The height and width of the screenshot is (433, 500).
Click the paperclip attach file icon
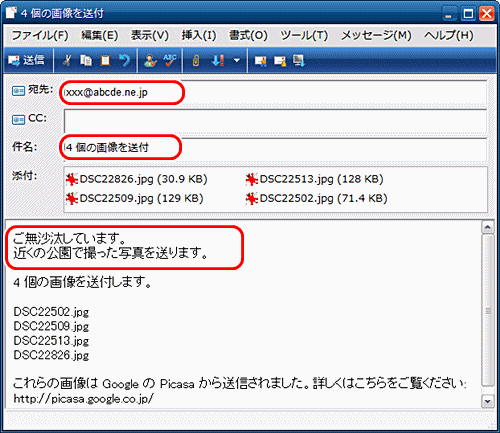196,61
